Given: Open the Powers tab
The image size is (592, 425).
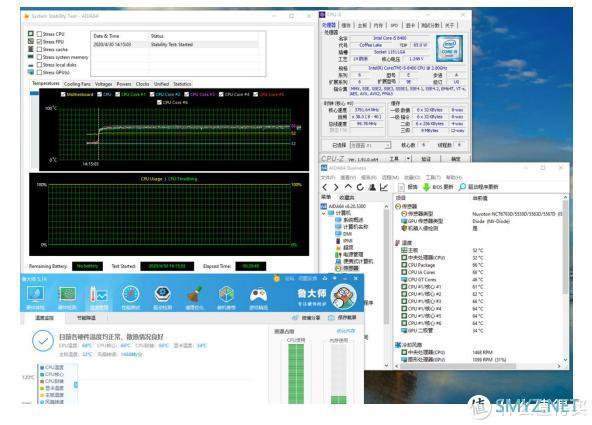Looking at the screenshot, I should pyautogui.click(x=124, y=84).
